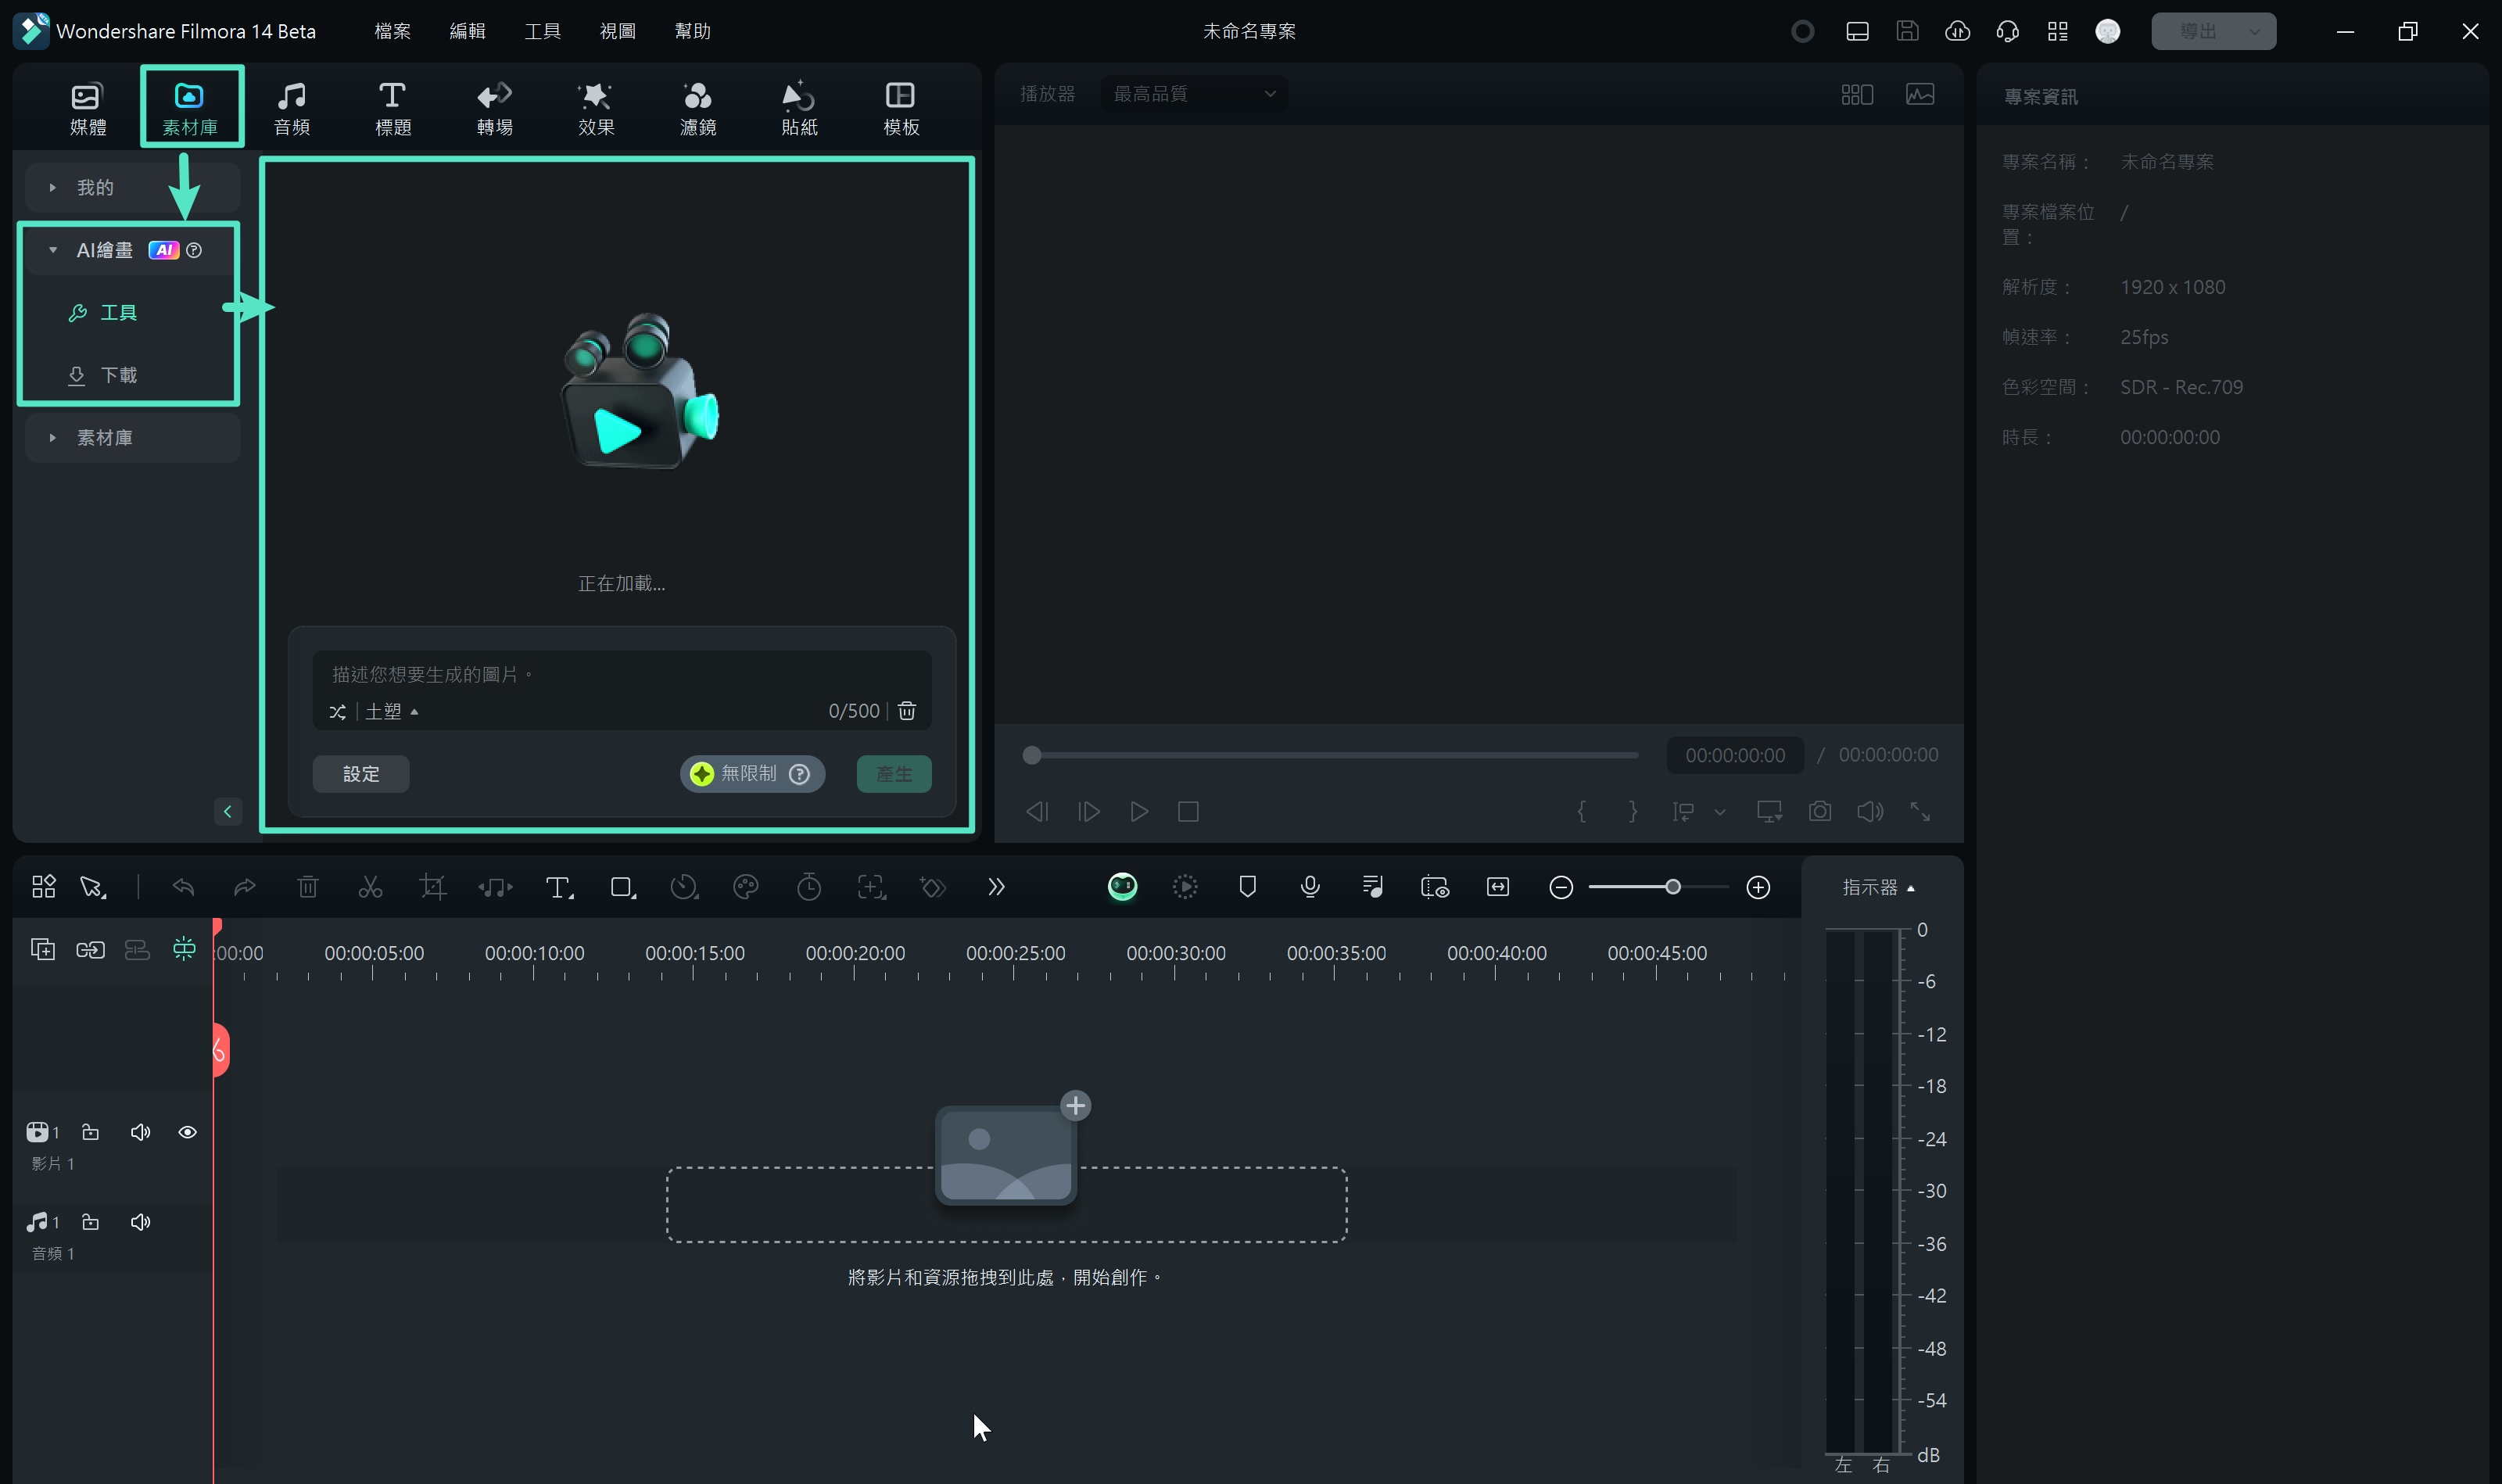Take a snapshot with camera icon
Screen dimensions: 2502x1484
(1820, 812)
